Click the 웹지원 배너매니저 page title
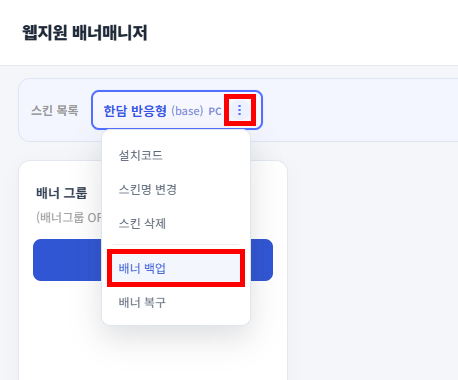Screen dimensions: 458x380 [85, 33]
